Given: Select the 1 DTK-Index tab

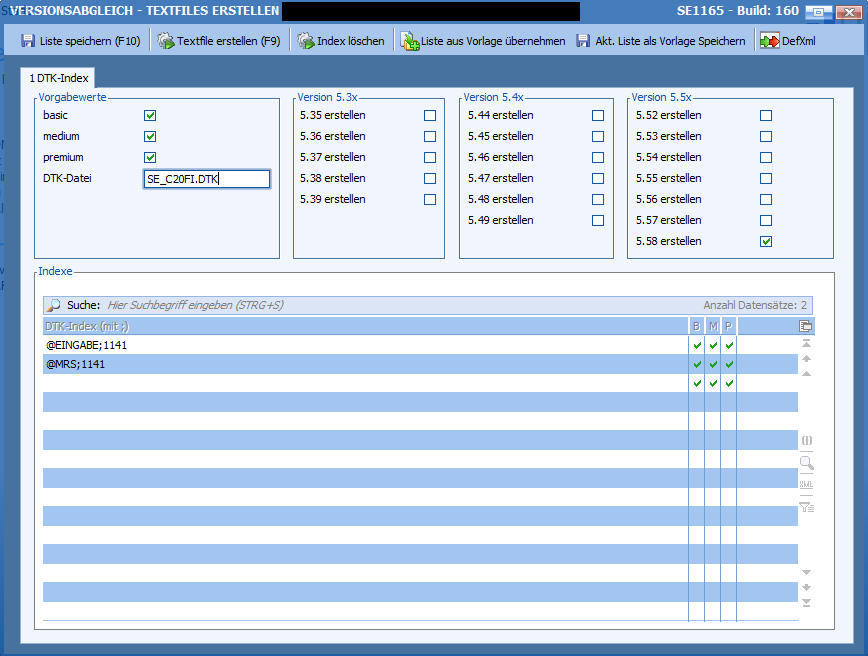Looking at the screenshot, I should point(57,77).
